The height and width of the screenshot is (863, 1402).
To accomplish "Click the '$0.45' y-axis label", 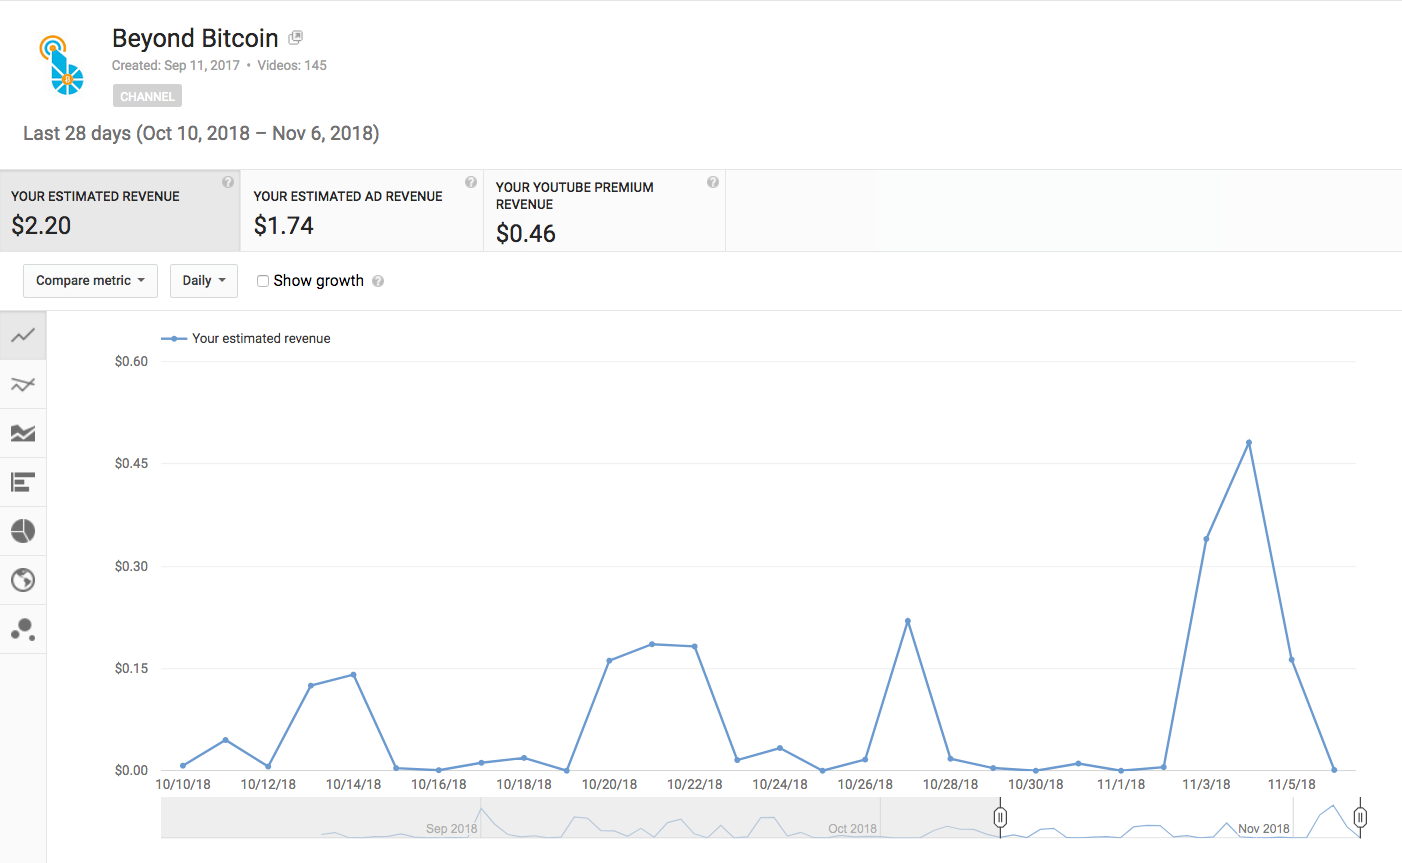I will click(131, 464).
